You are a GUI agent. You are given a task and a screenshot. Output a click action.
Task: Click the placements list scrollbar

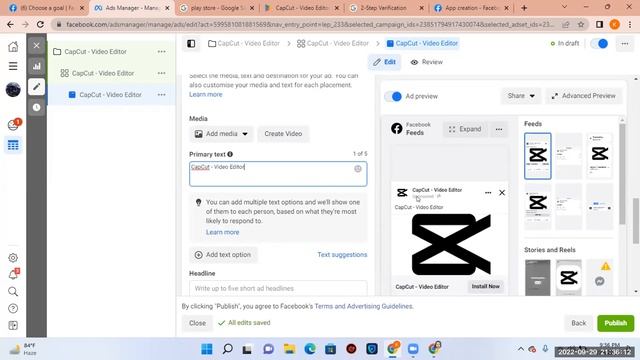point(622,173)
